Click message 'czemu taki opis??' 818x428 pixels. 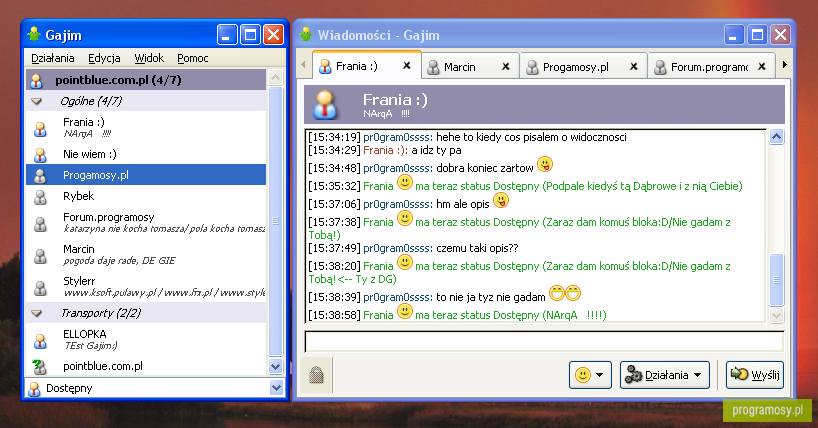(x=477, y=248)
